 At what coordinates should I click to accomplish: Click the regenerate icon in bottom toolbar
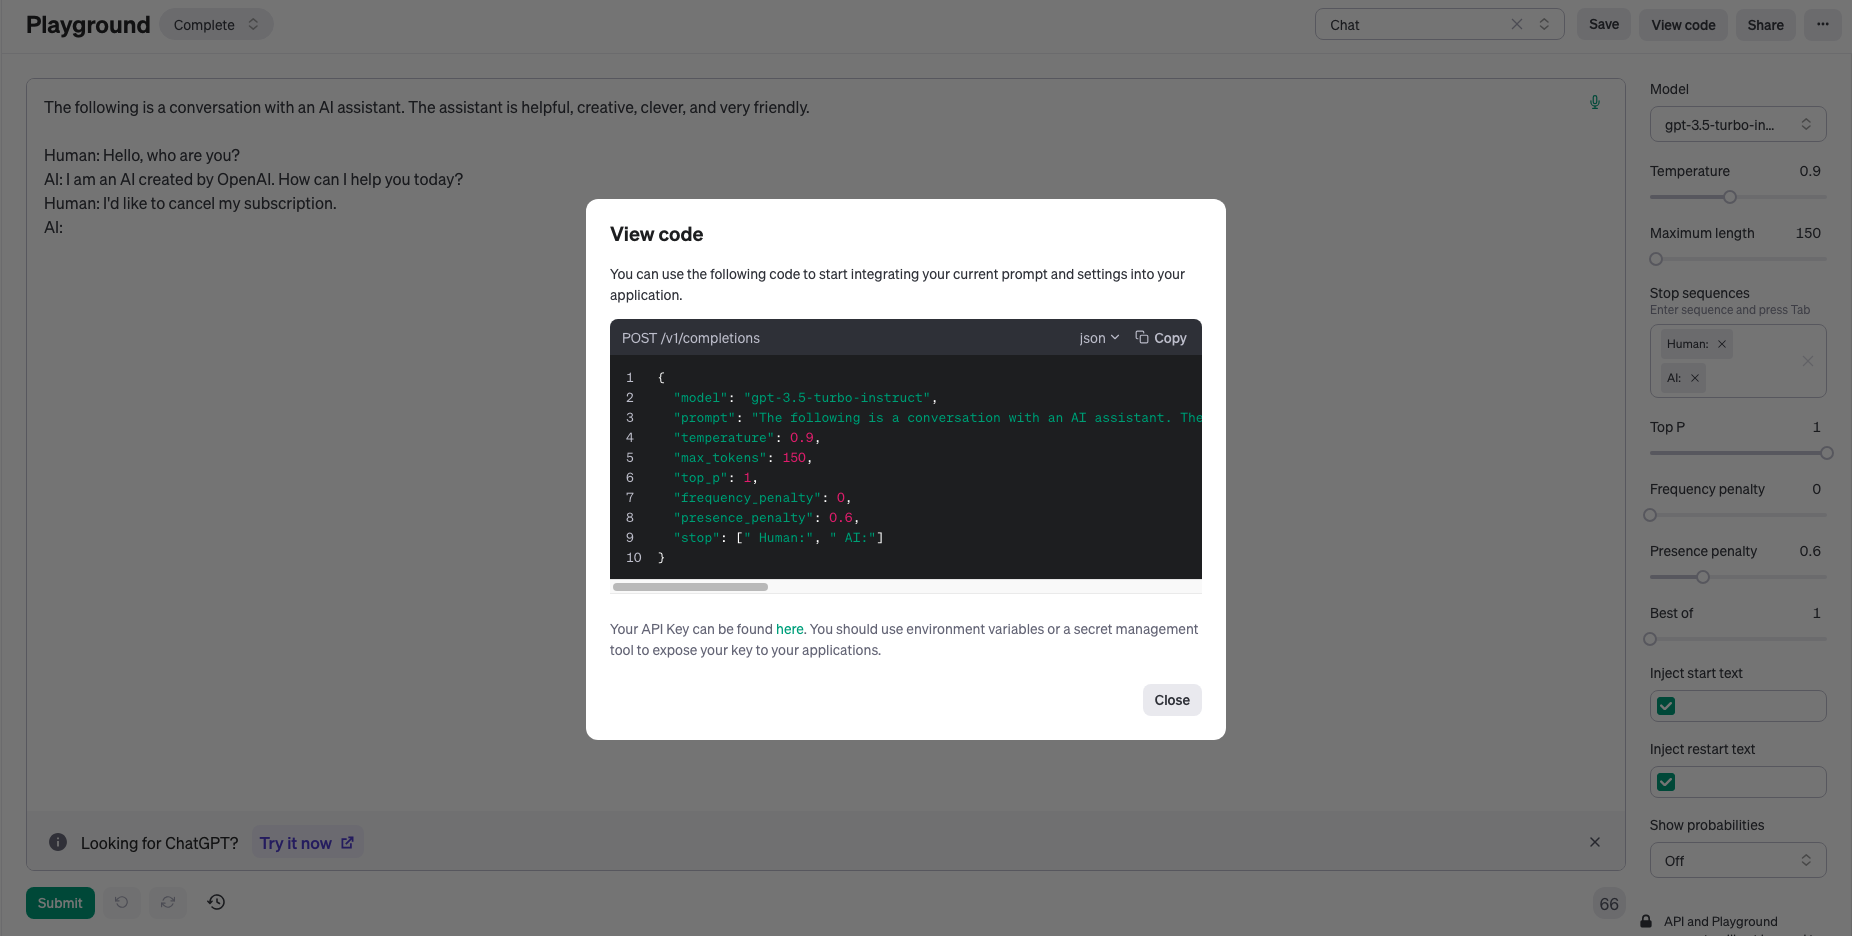[168, 902]
